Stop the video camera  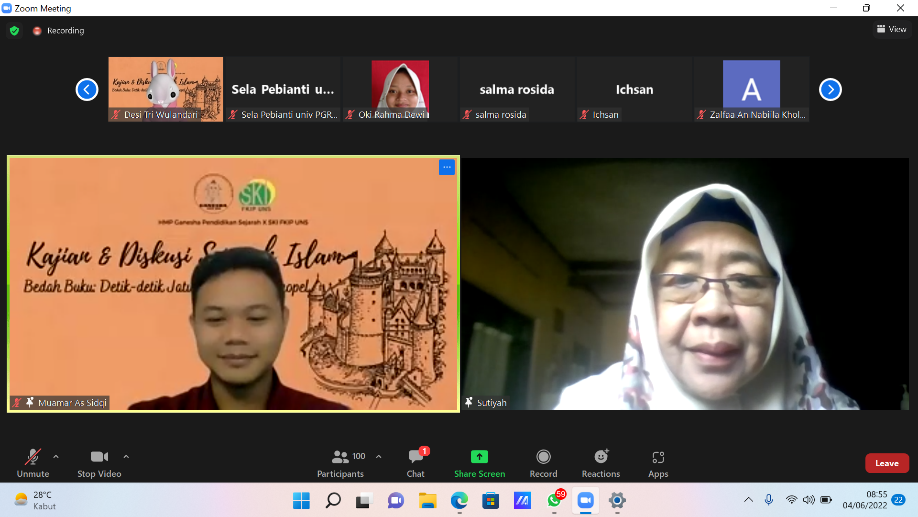point(99,462)
